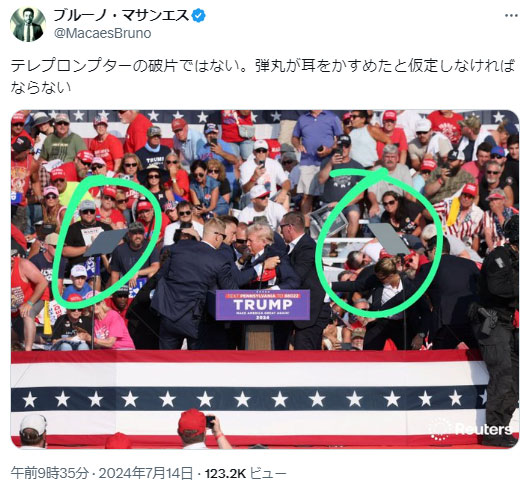Click the second line of tweet text ならない

pyautogui.click(x=41, y=87)
